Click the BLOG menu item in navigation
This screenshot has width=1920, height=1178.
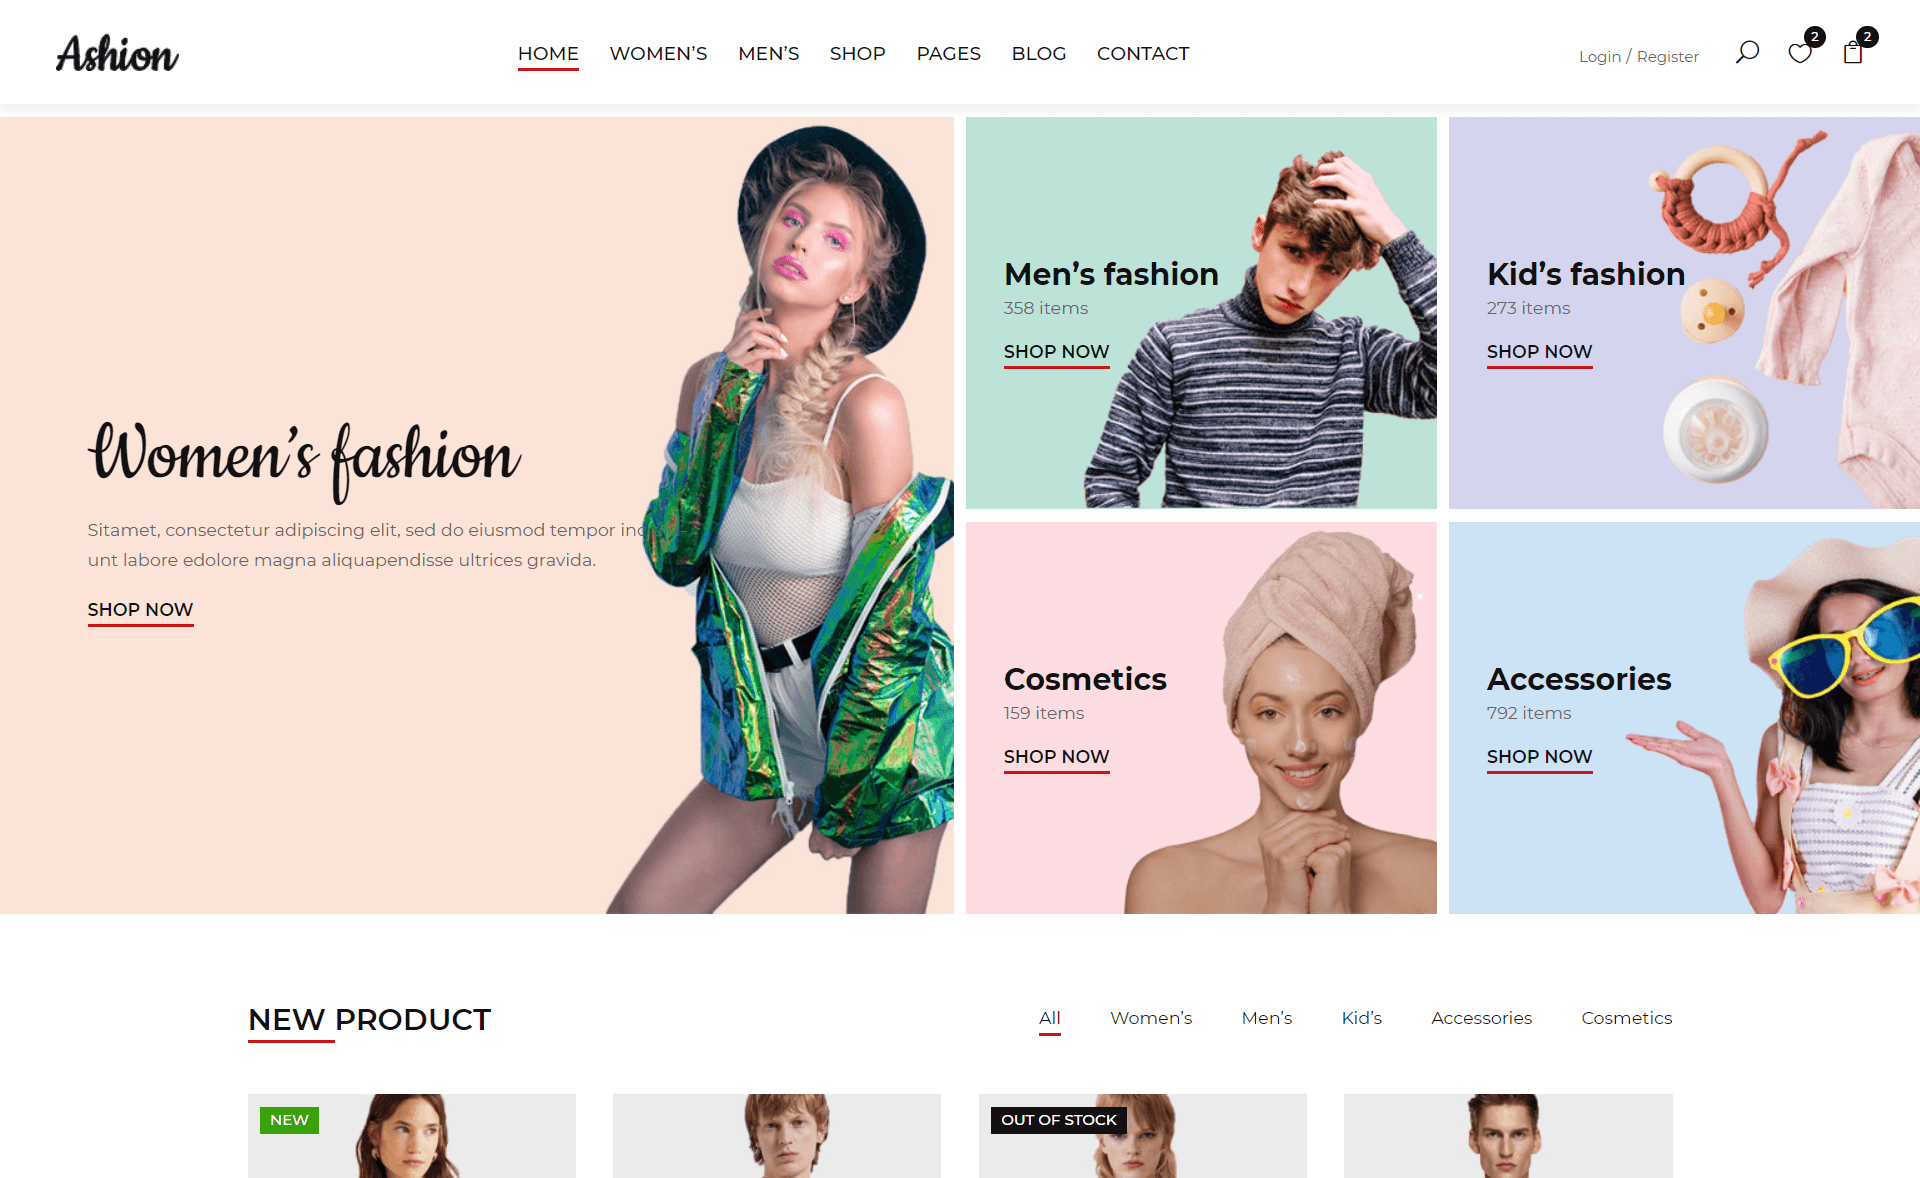point(1038,53)
